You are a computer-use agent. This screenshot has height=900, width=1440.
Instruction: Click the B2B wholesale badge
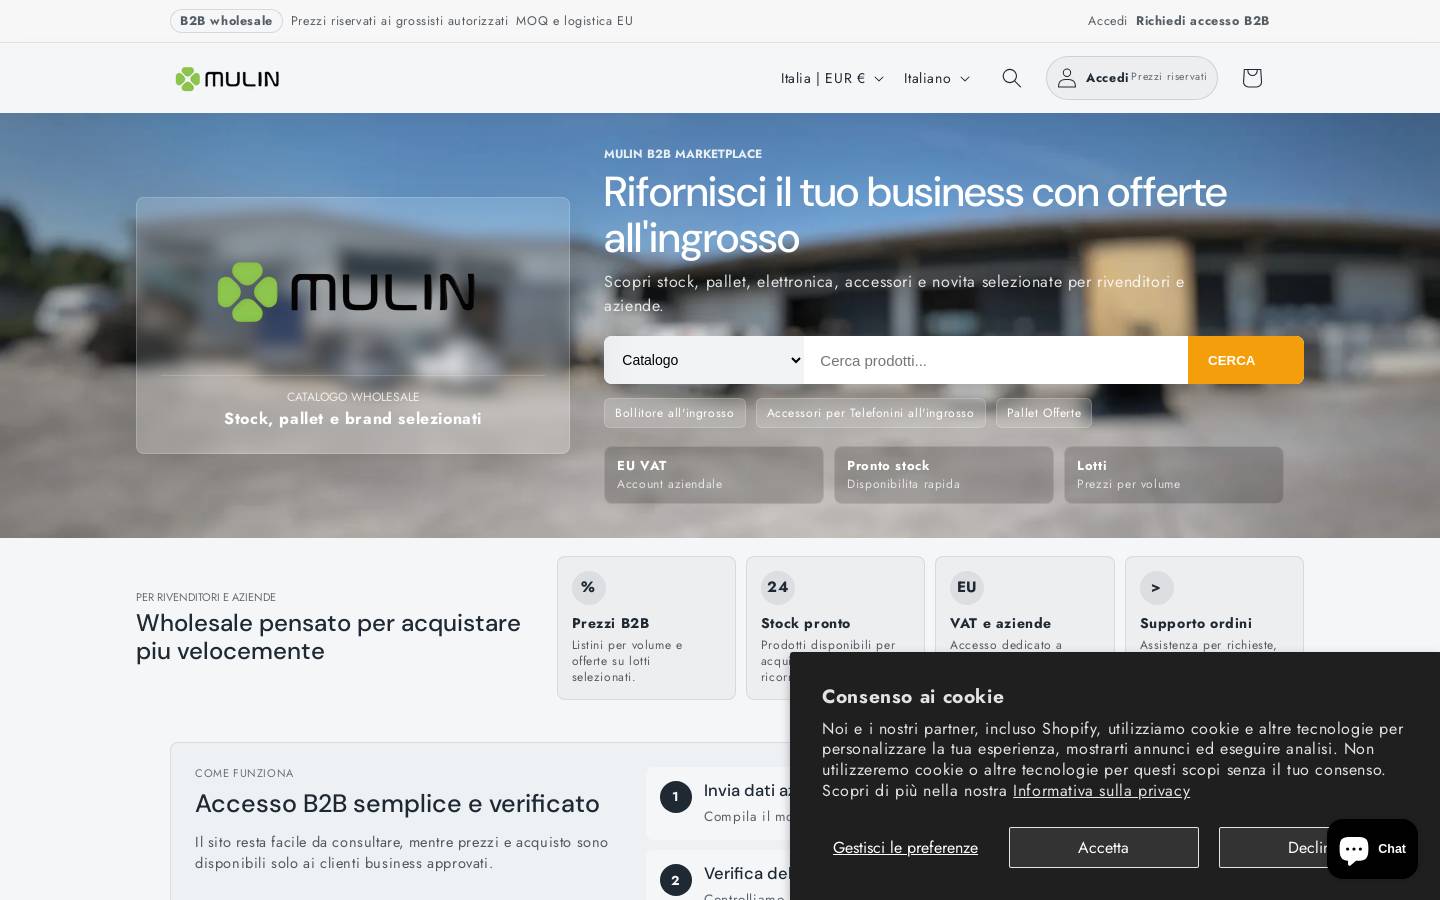click(226, 21)
